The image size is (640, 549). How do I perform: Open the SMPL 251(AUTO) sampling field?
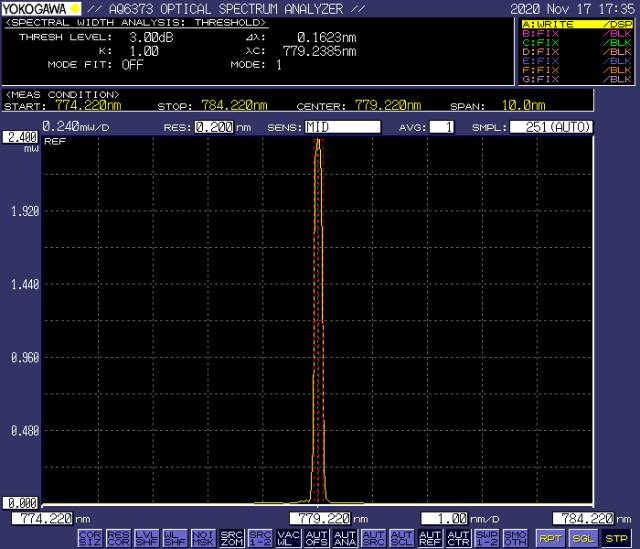(x=551, y=127)
